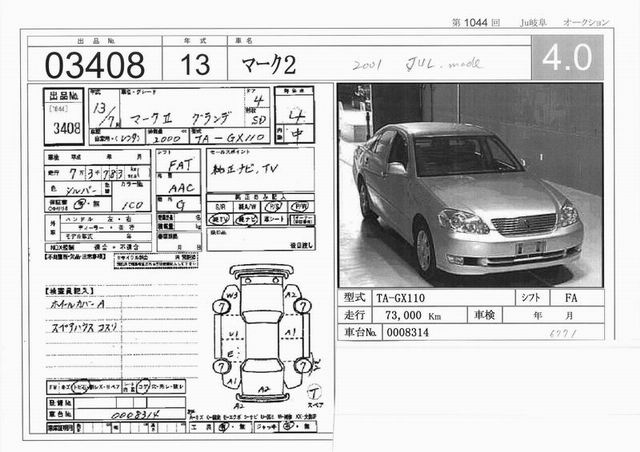Click the handwritten door count 4
The height and width of the screenshot is (452, 640).
click(x=258, y=100)
